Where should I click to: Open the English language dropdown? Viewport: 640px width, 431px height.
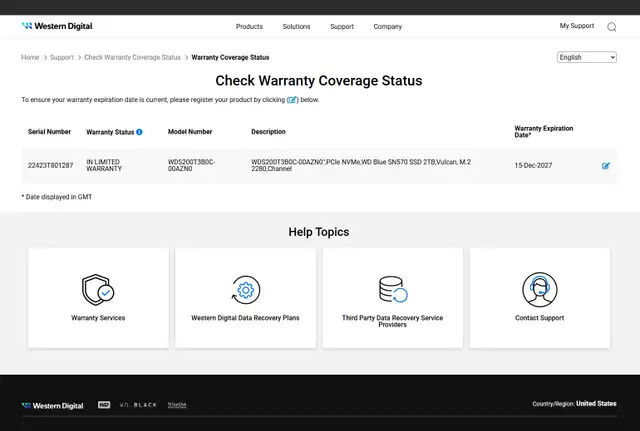tap(587, 57)
